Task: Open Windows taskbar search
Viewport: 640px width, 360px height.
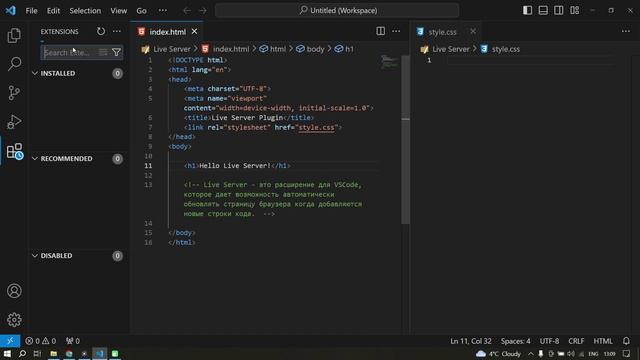Action: [x=22, y=353]
